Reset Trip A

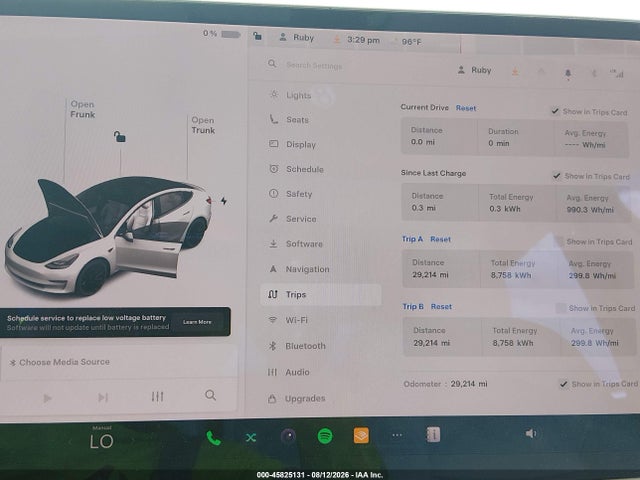[440, 239]
